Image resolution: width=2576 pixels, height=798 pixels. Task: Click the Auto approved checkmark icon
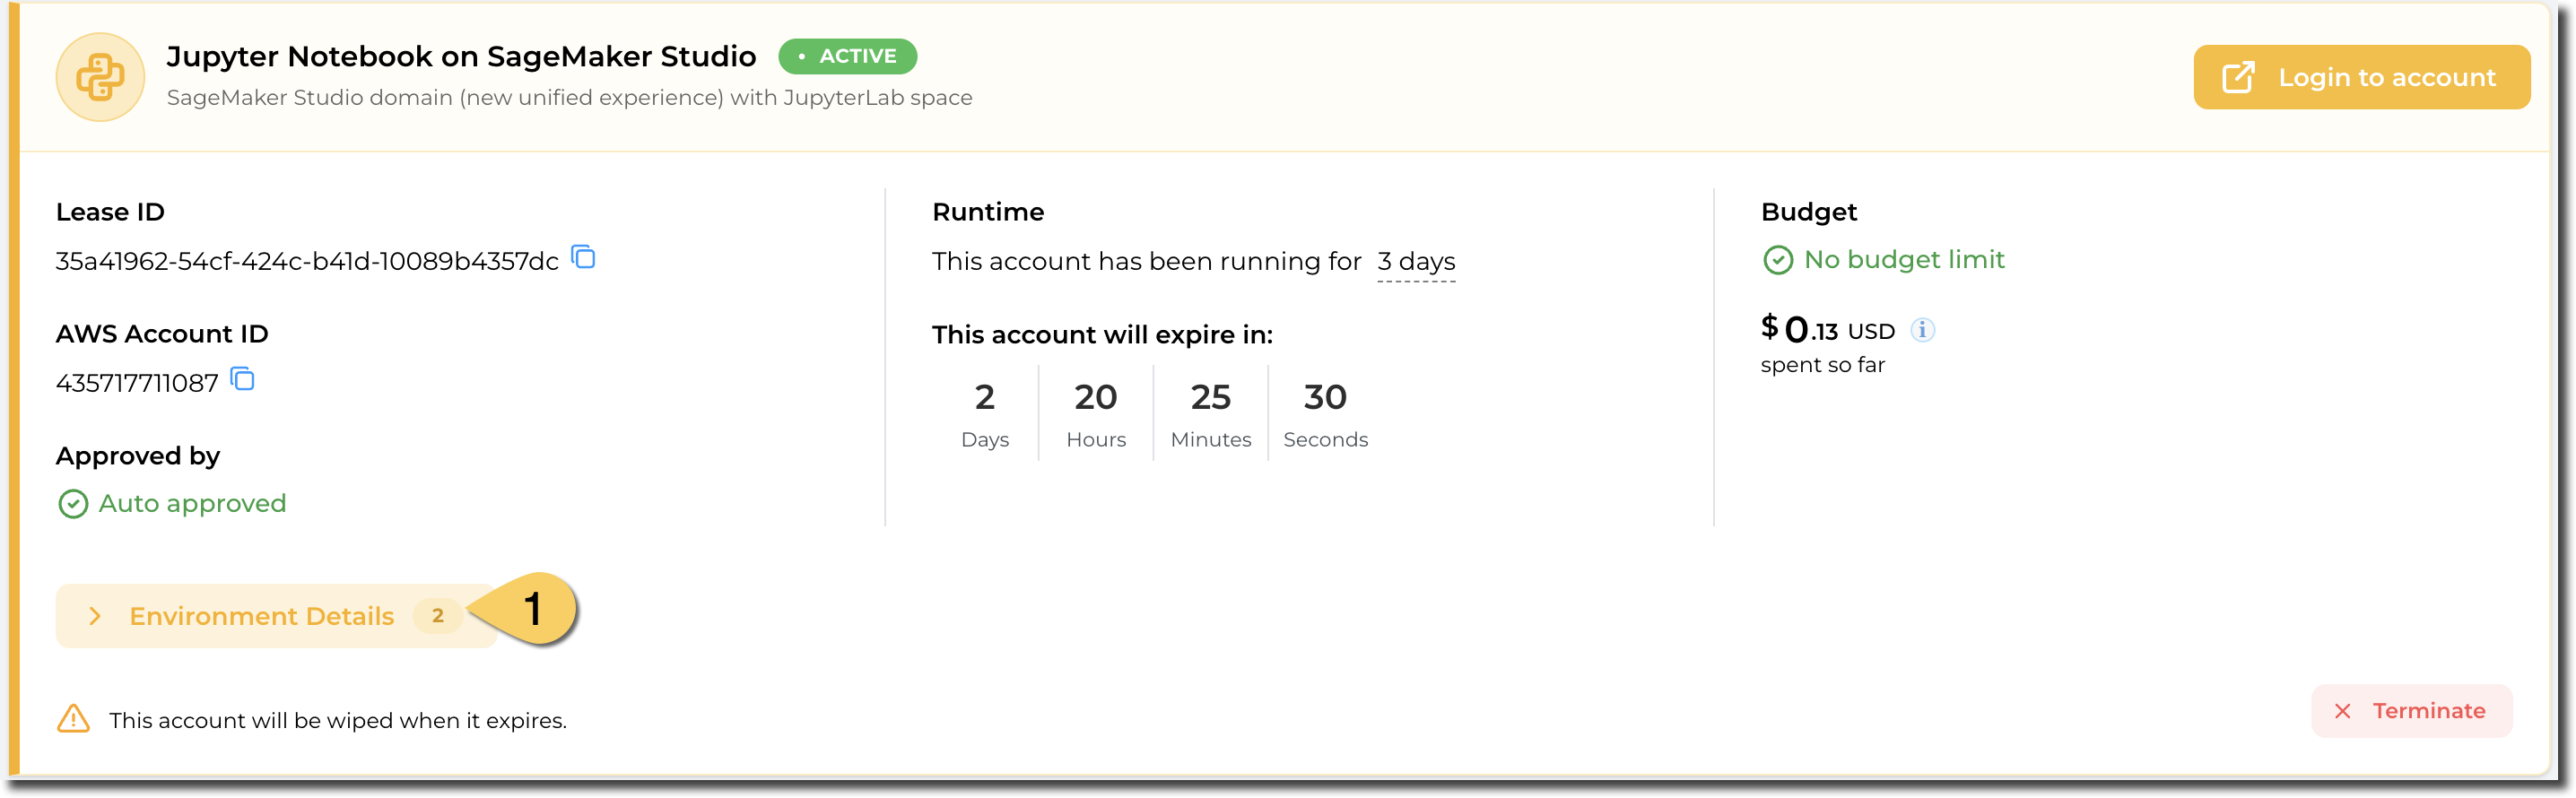pos(73,504)
